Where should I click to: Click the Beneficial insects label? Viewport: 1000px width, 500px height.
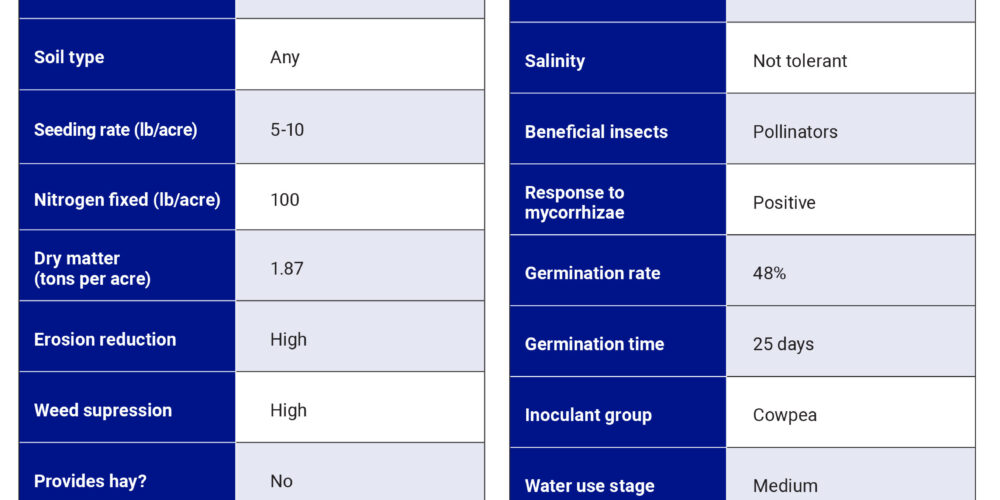click(596, 132)
